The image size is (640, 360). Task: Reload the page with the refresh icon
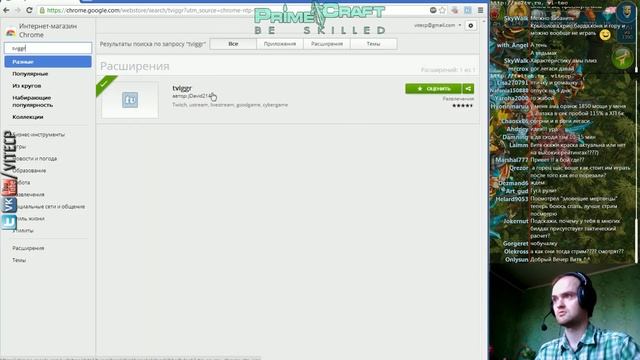point(29,10)
